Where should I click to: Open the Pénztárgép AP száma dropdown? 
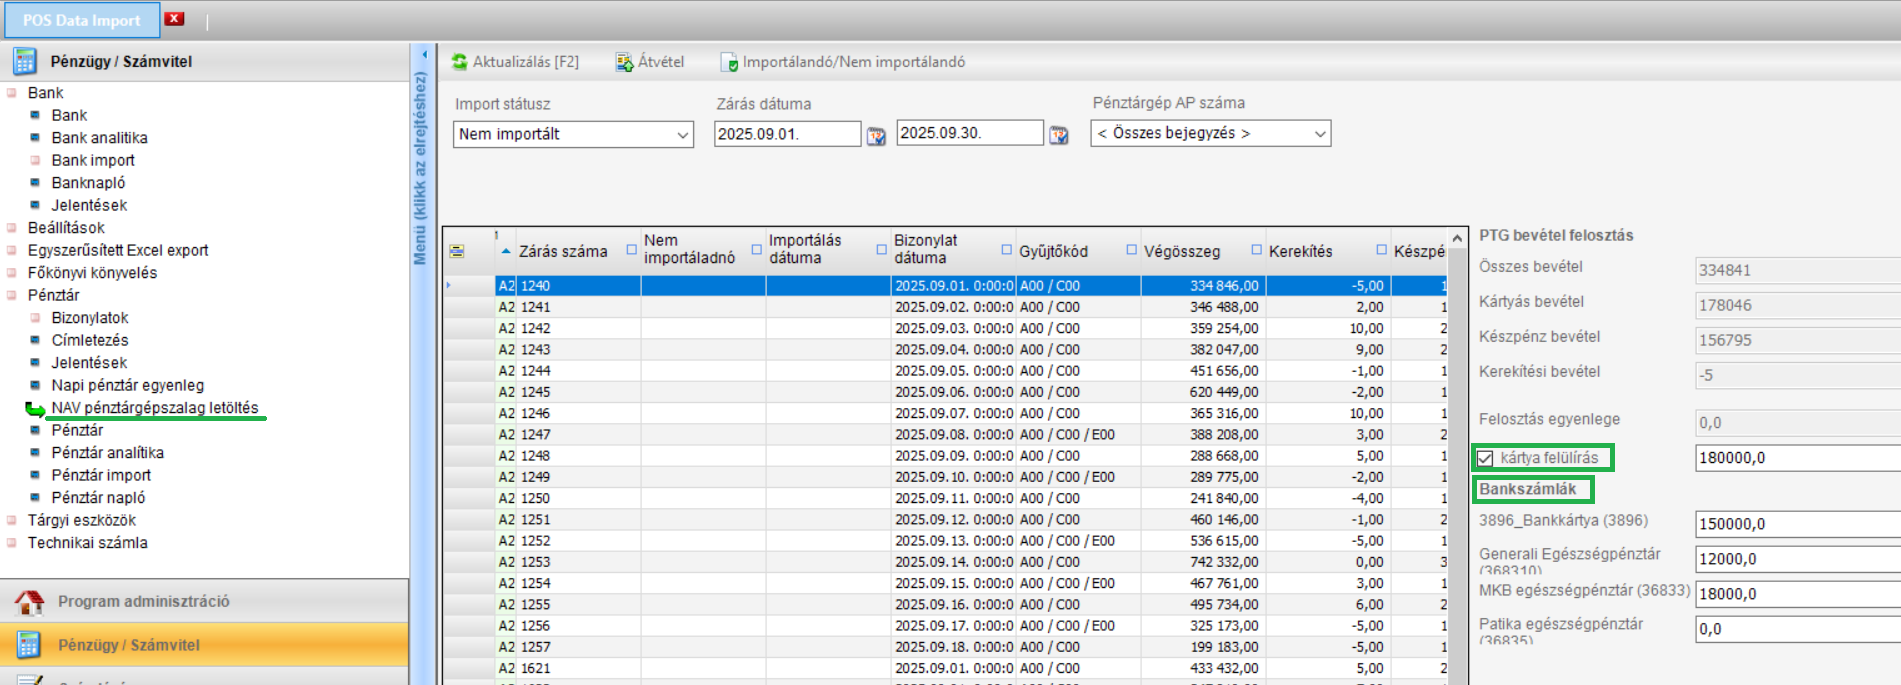coord(1319,133)
